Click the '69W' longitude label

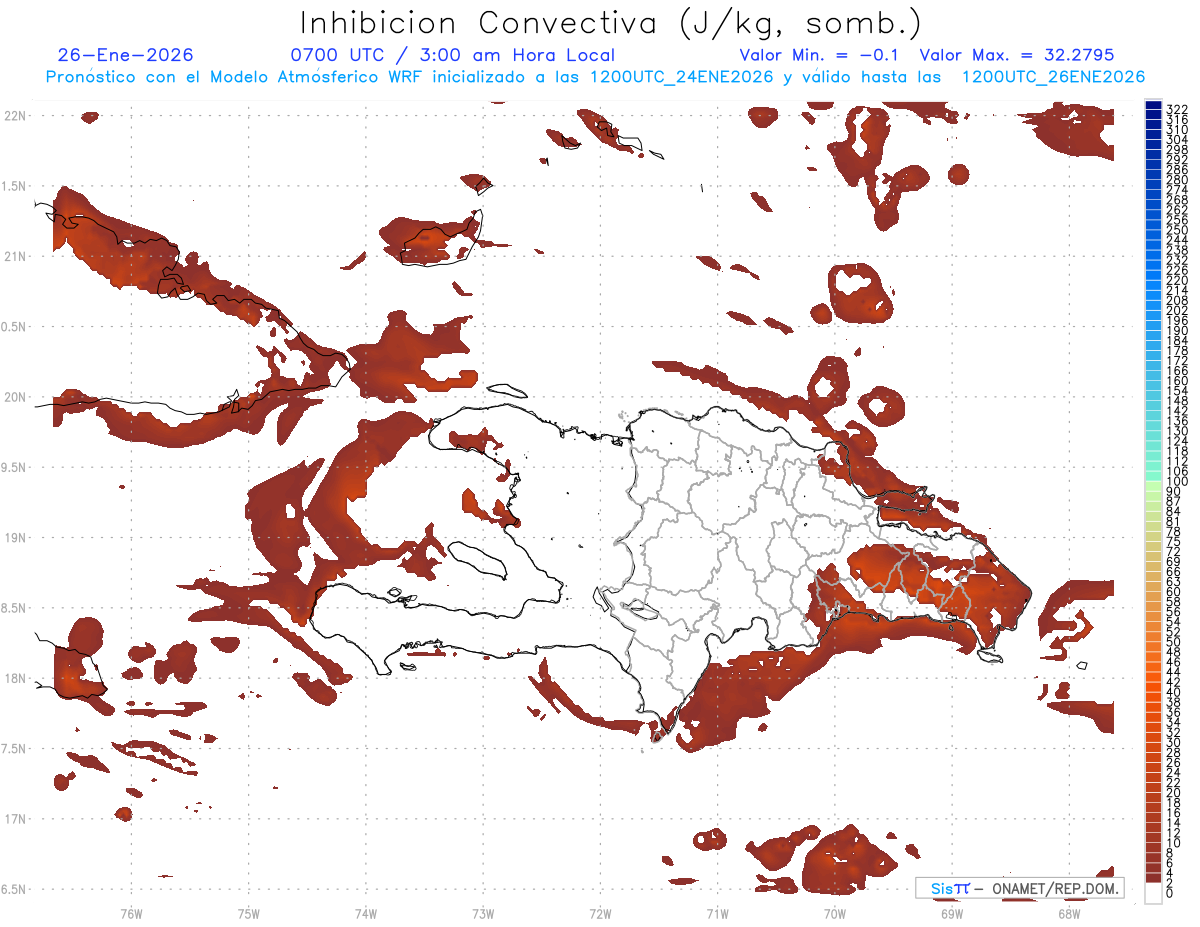coord(952,913)
